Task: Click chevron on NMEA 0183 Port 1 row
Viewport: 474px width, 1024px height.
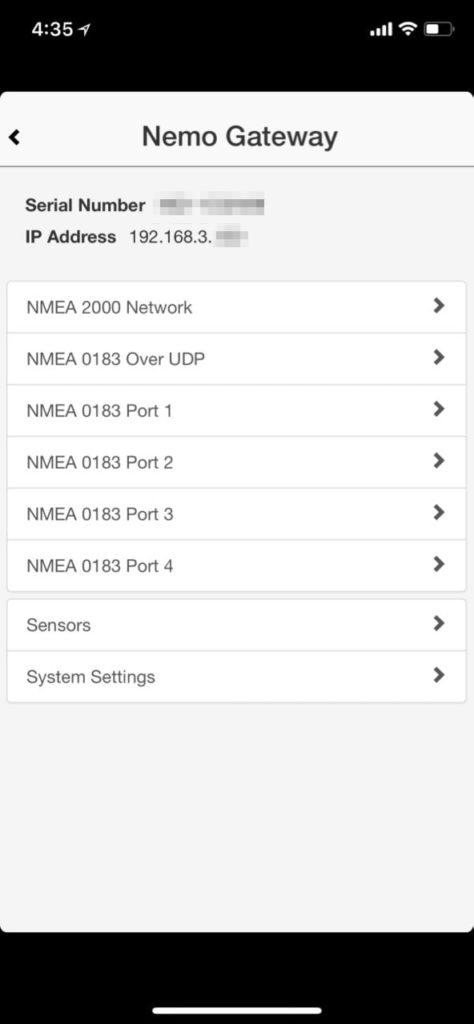Action: click(x=439, y=409)
